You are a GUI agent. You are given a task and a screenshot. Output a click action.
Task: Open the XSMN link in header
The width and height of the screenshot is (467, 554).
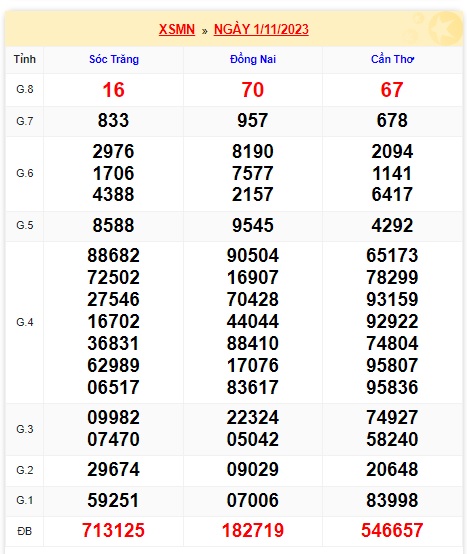click(x=177, y=29)
